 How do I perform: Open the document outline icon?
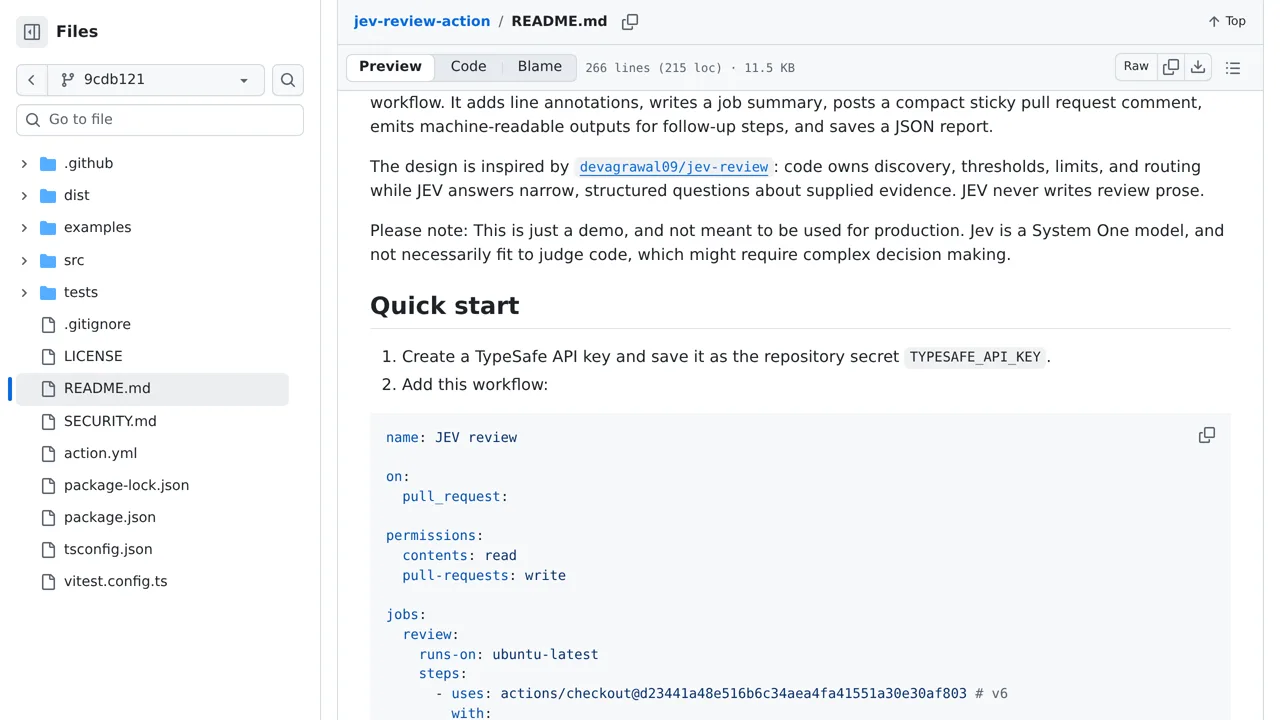click(1233, 68)
